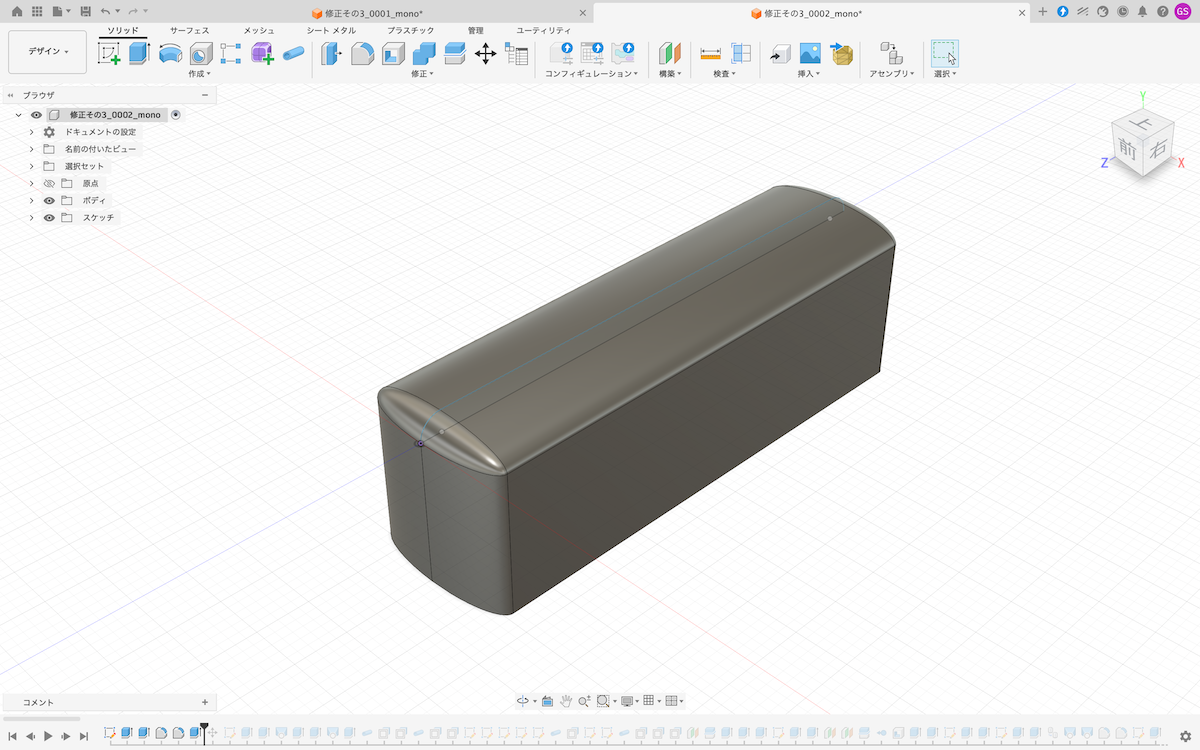Click the Save floppy disk icon

86,11
